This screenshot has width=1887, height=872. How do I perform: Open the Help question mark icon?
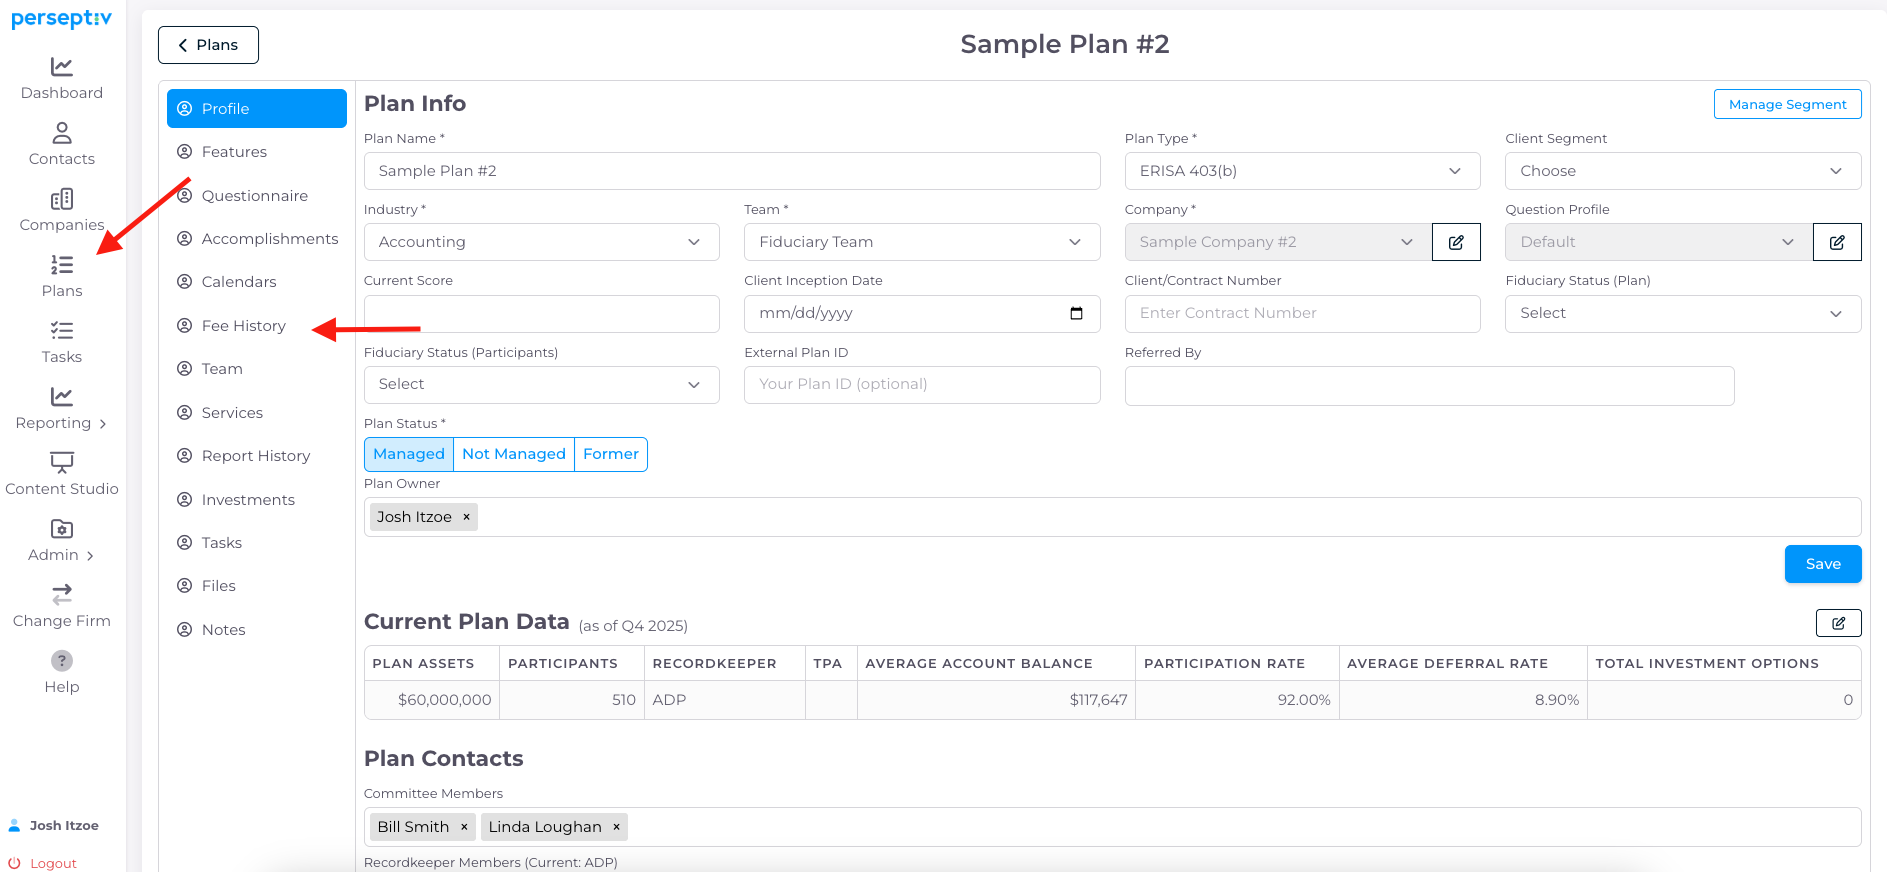pos(62,661)
